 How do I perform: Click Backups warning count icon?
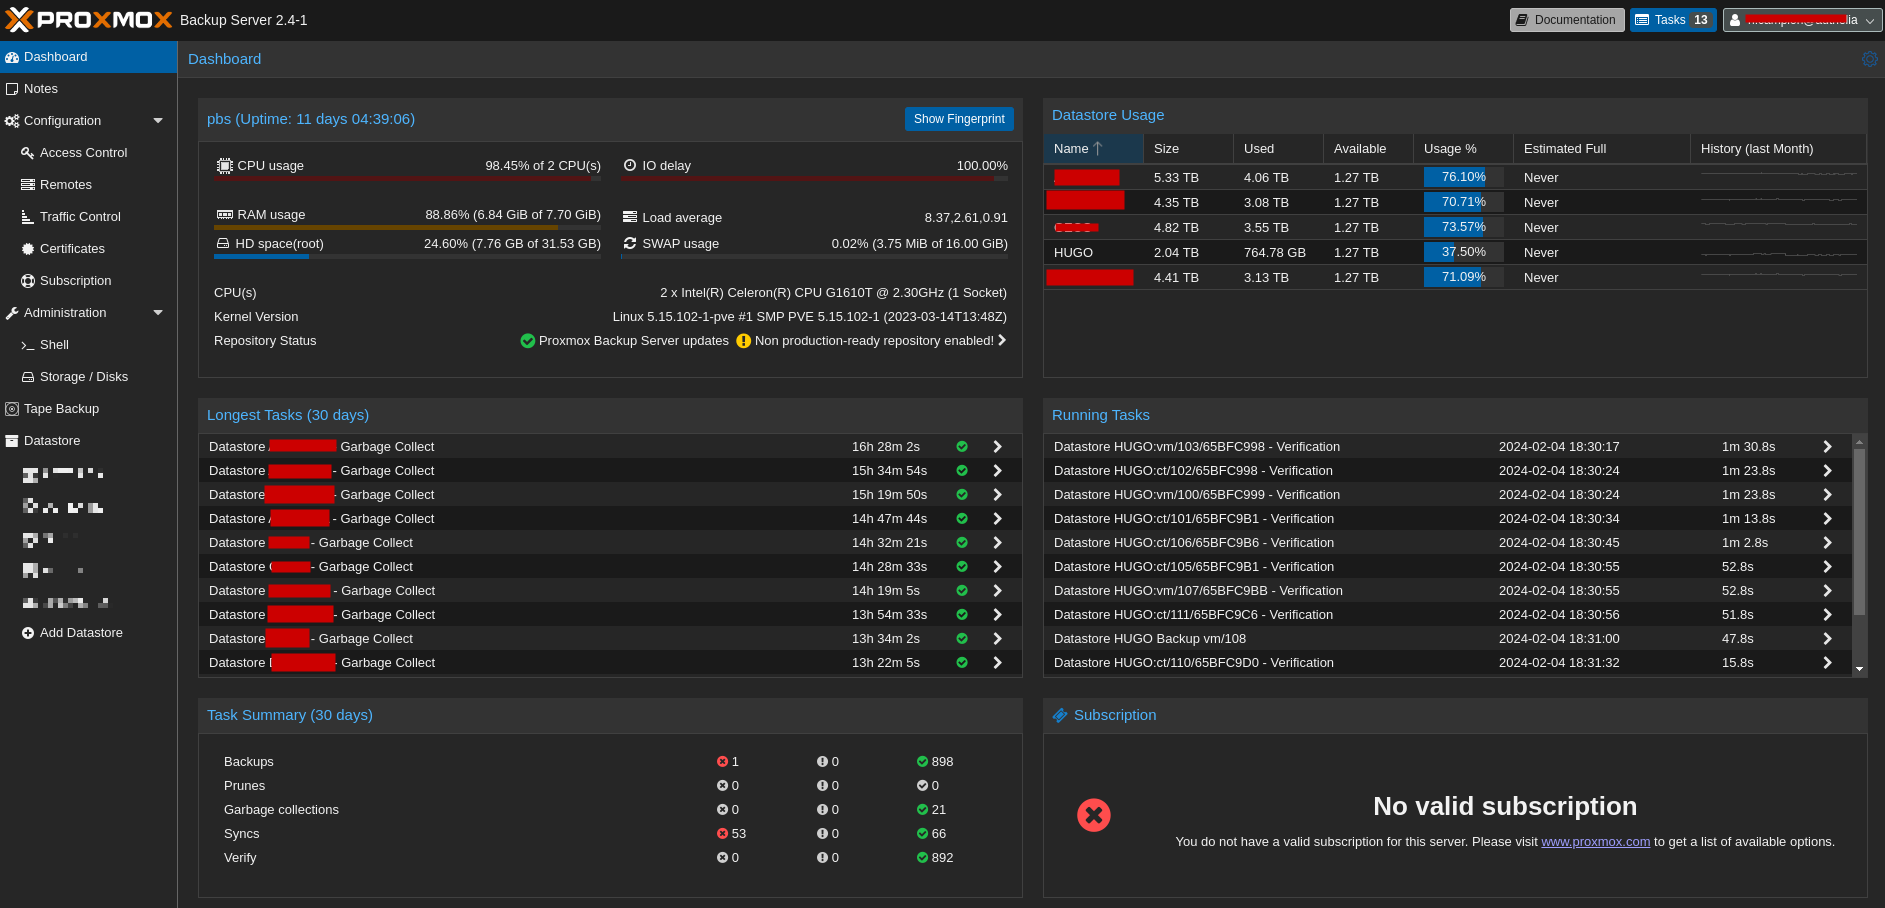click(822, 762)
